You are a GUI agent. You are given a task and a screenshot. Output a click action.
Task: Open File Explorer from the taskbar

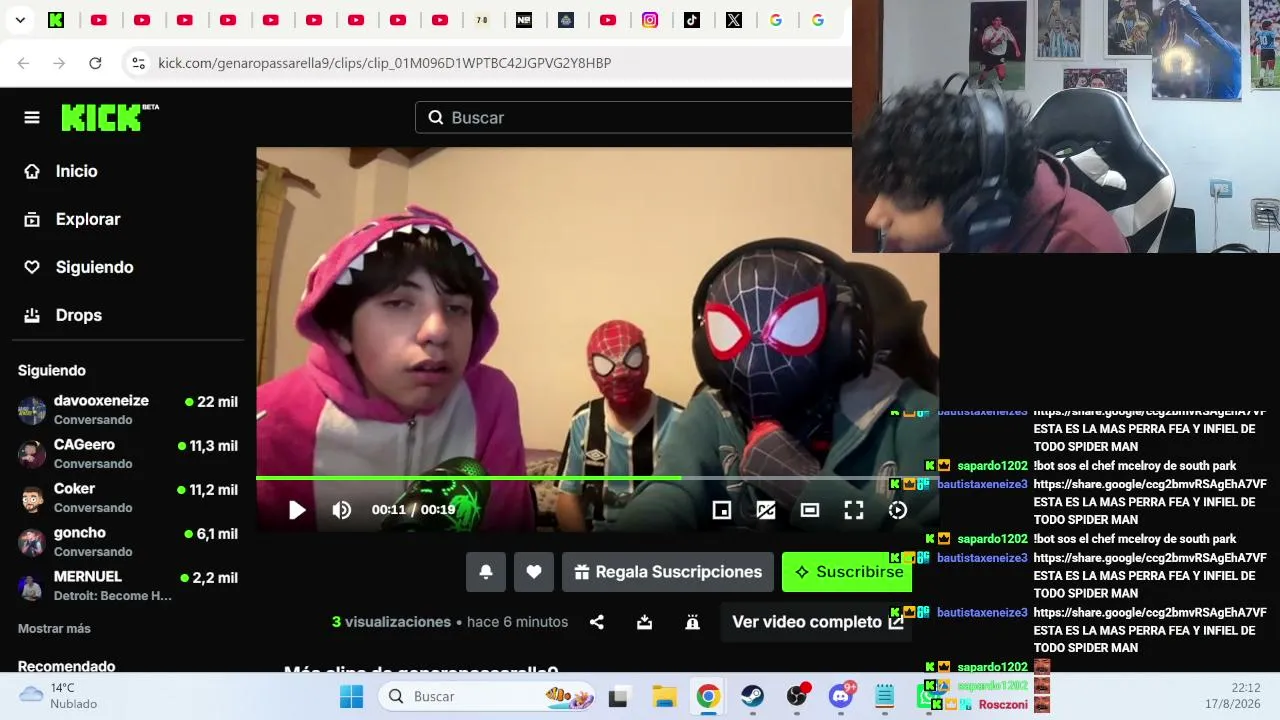pos(664,696)
